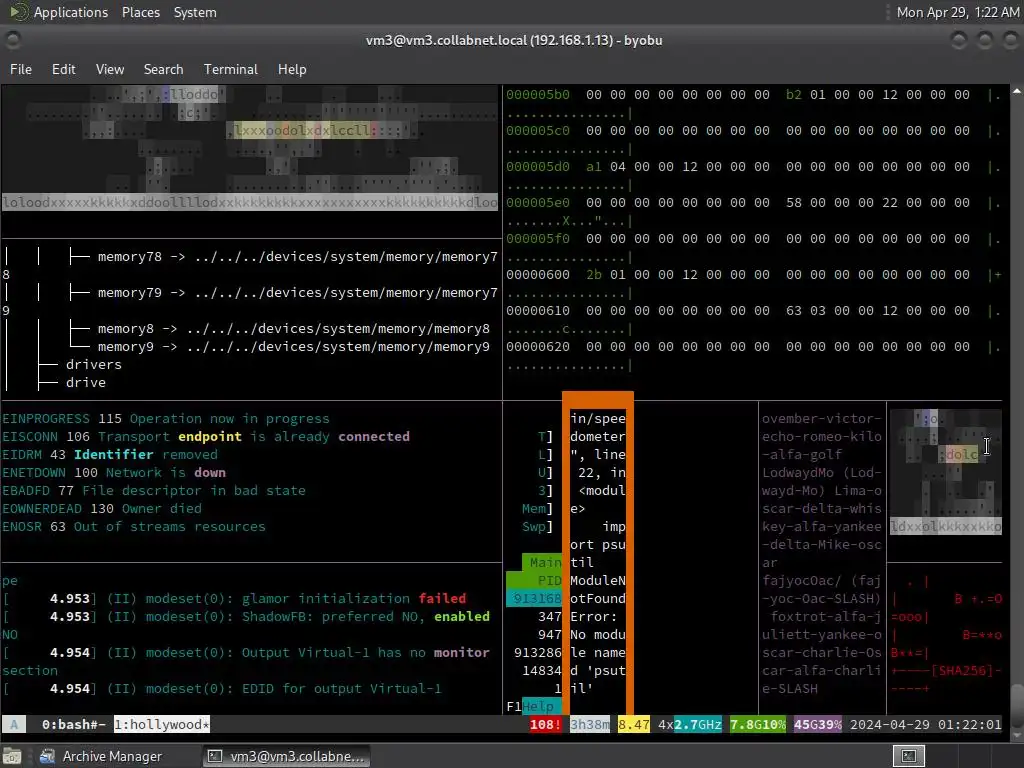Screen dimensions: 1024x768
Task: Click the EBADFD 77 error line
Action: (153, 490)
